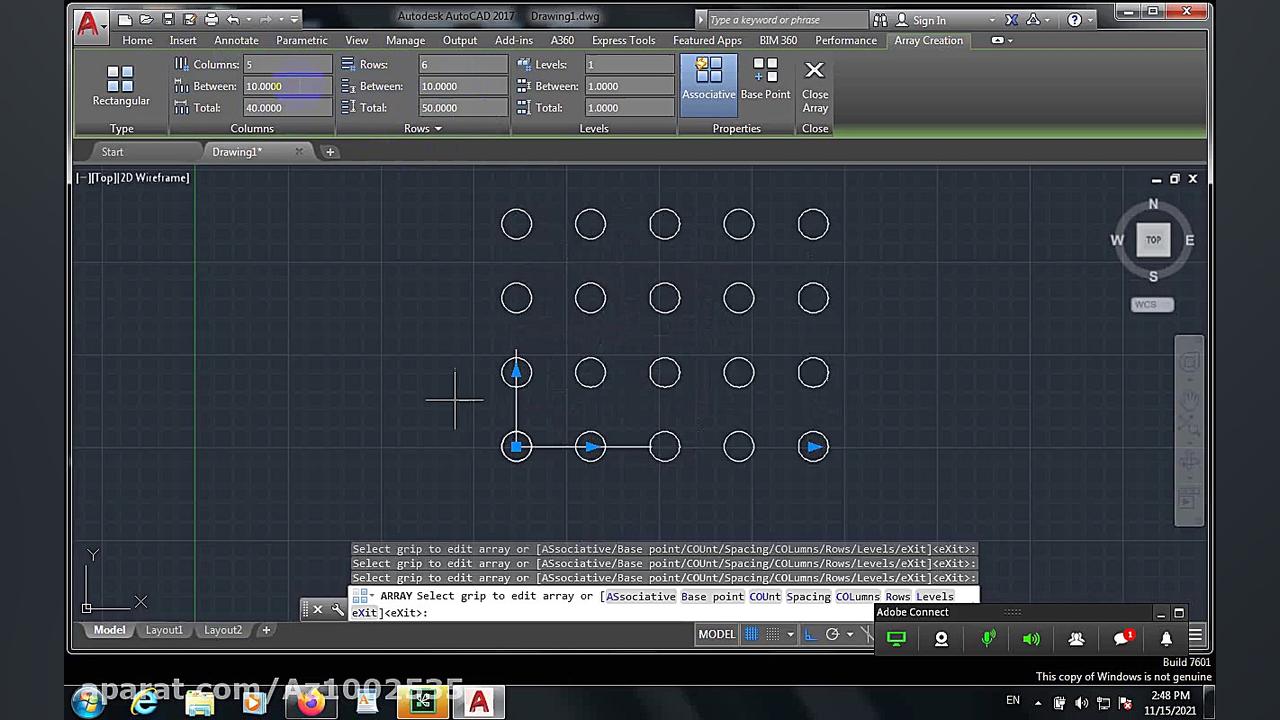Open the Adobe Connect chat notification icon
This screenshot has height=720, width=1280.
click(1123, 638)
